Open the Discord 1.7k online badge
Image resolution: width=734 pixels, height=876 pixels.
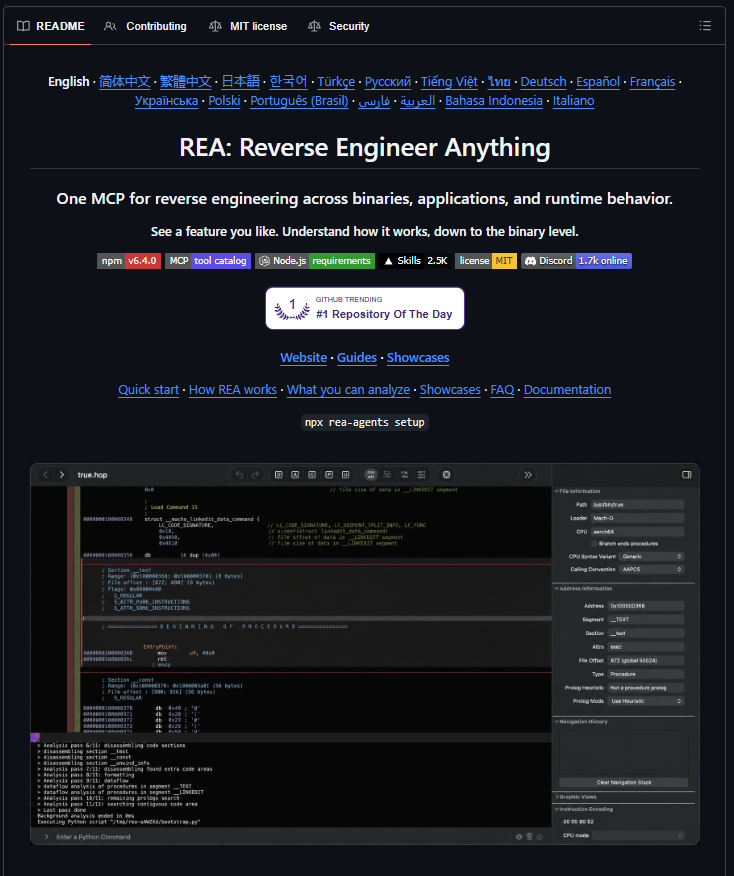576,261
